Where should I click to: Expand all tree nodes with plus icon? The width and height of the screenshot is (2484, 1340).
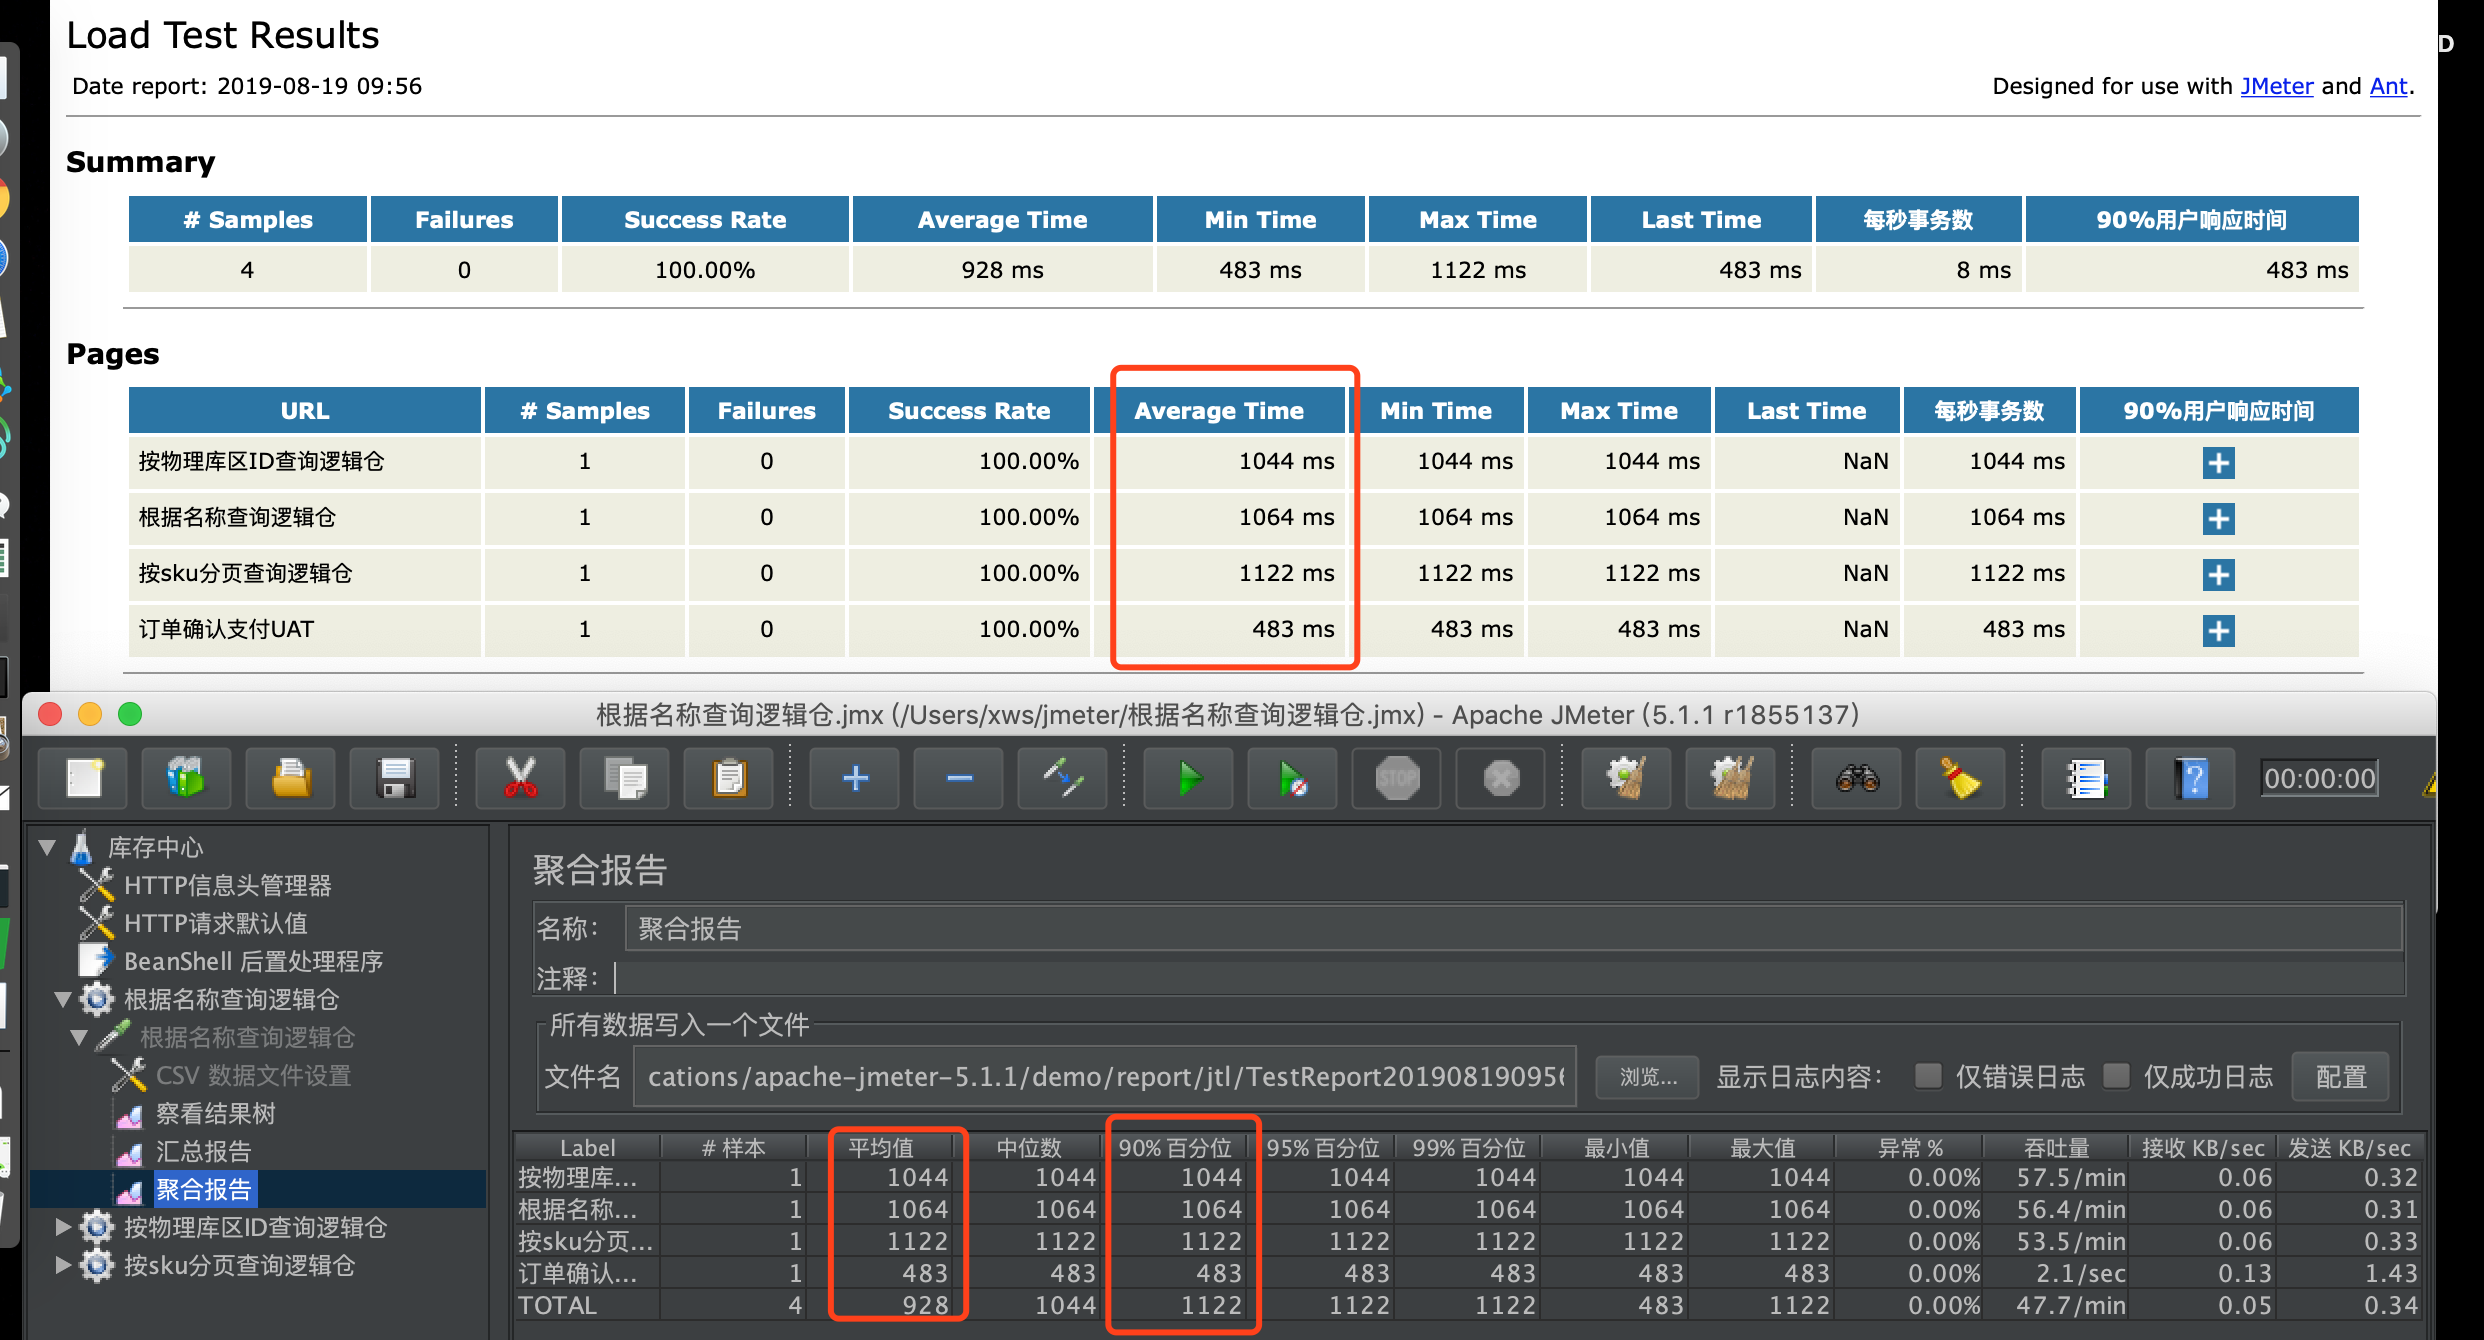(x=855, y=778)
